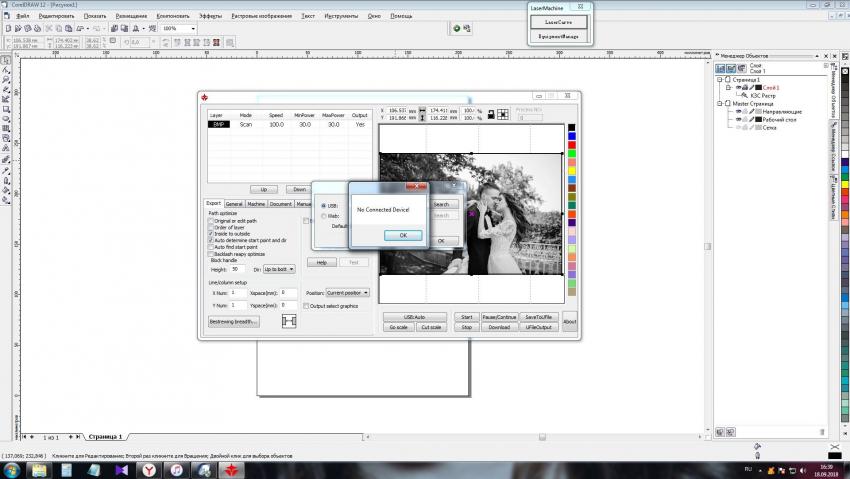Open the Position 'Current position' dropdown
The image size is (850, 479).
[x=348, y=293]
